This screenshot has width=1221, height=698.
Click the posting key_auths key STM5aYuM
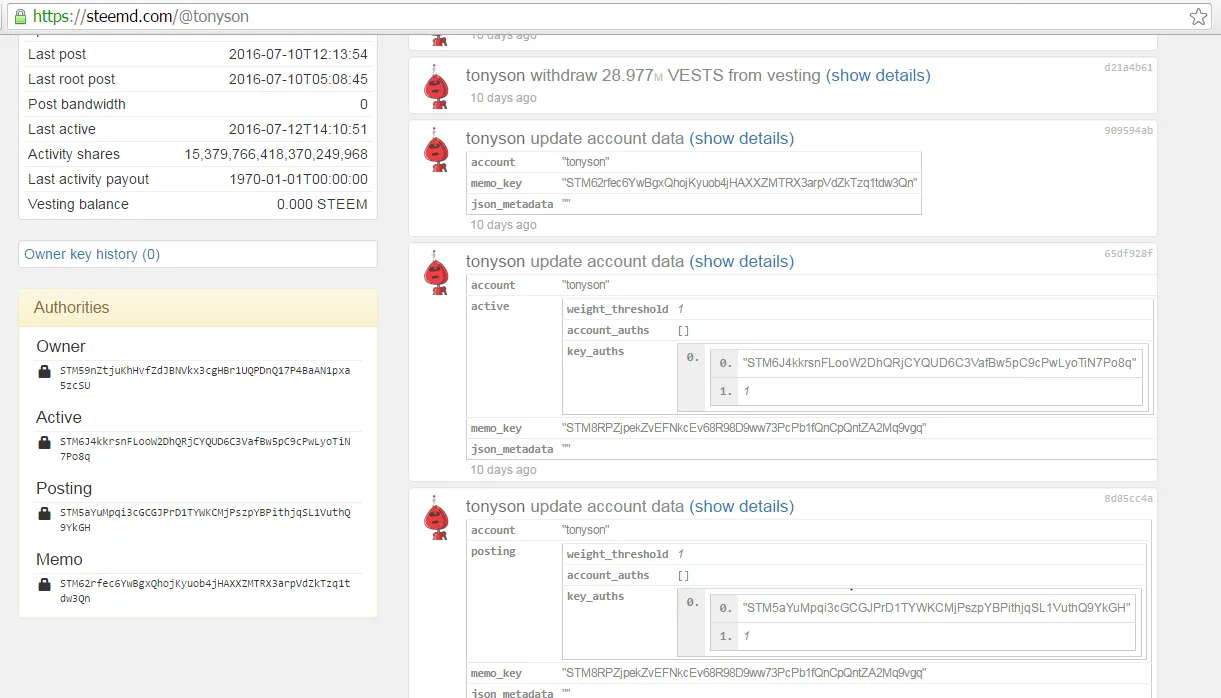pyautogui.click(x=936, y=608)
